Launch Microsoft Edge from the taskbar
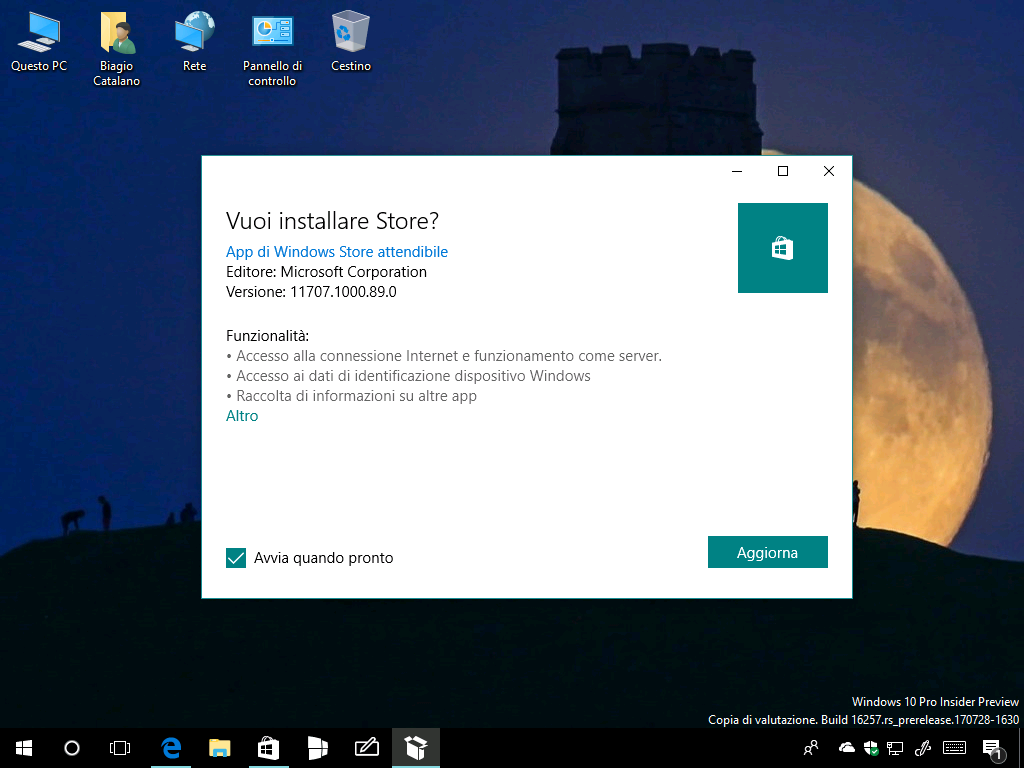1024x768 pixels. click(x=171, y=748)
